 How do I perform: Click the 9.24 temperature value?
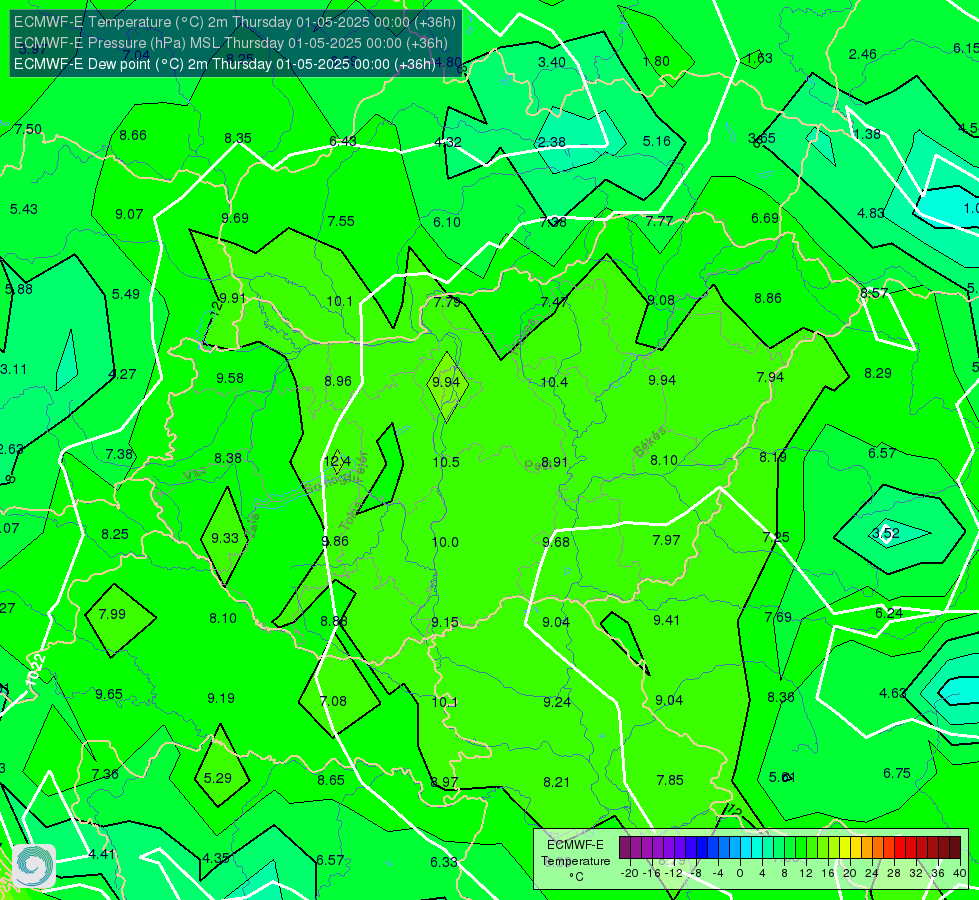click(x=557, y=703)
